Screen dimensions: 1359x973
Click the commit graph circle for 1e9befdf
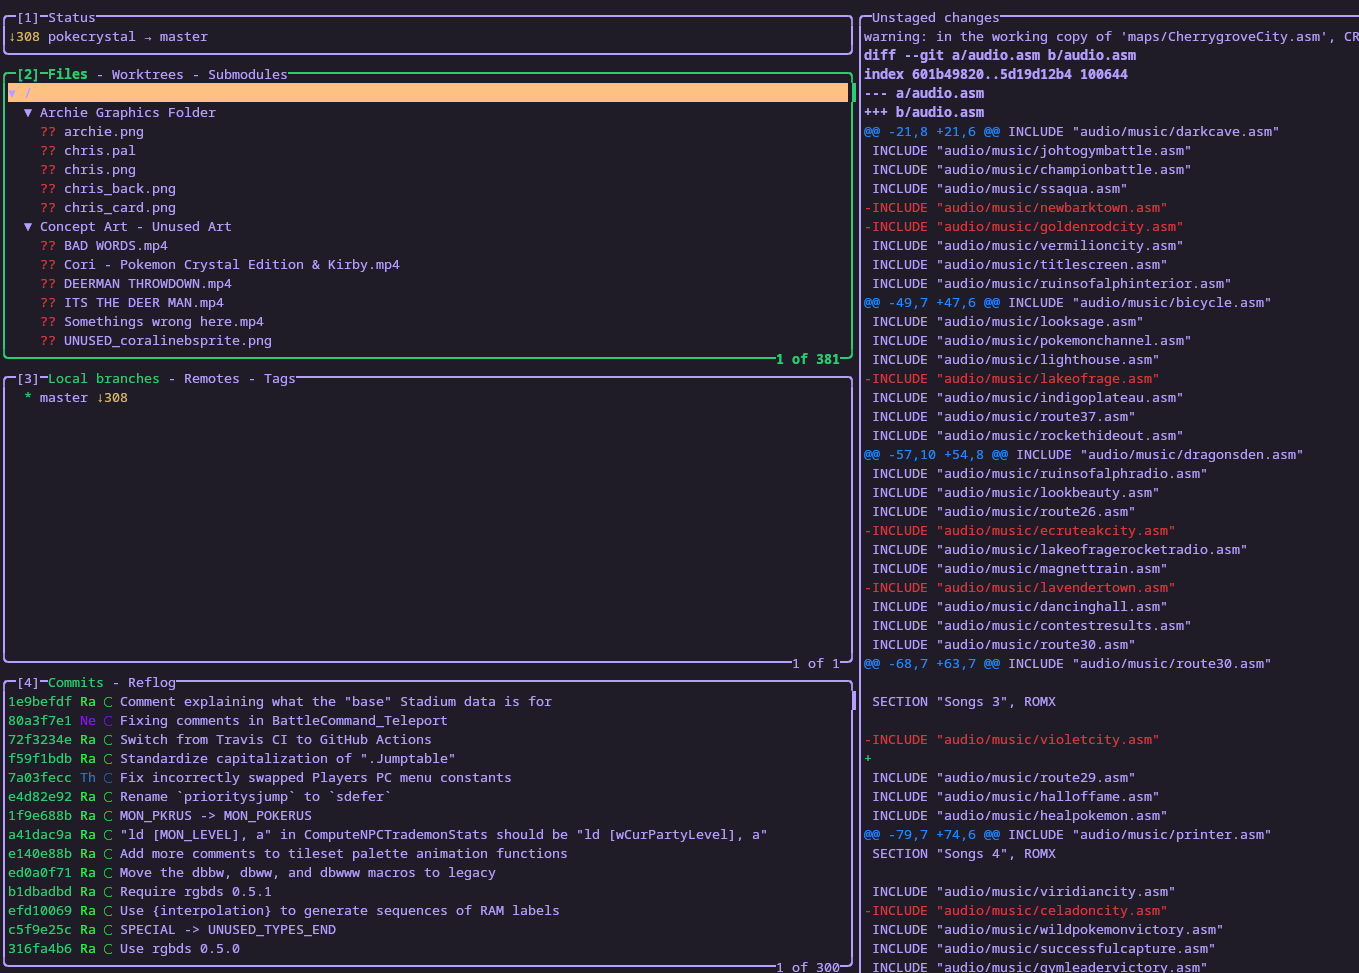point(108,702)
